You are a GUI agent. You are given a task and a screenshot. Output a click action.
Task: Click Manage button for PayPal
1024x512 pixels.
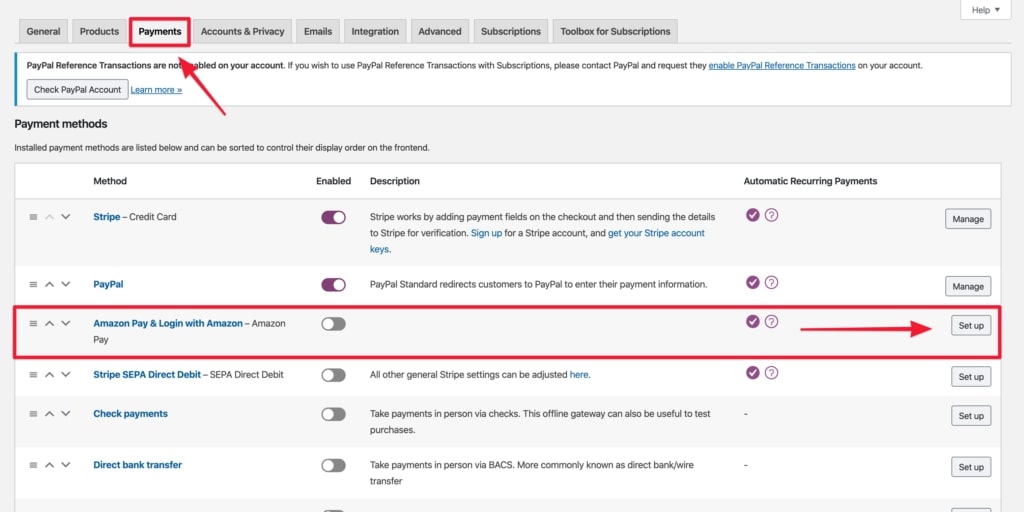(968, 286)
